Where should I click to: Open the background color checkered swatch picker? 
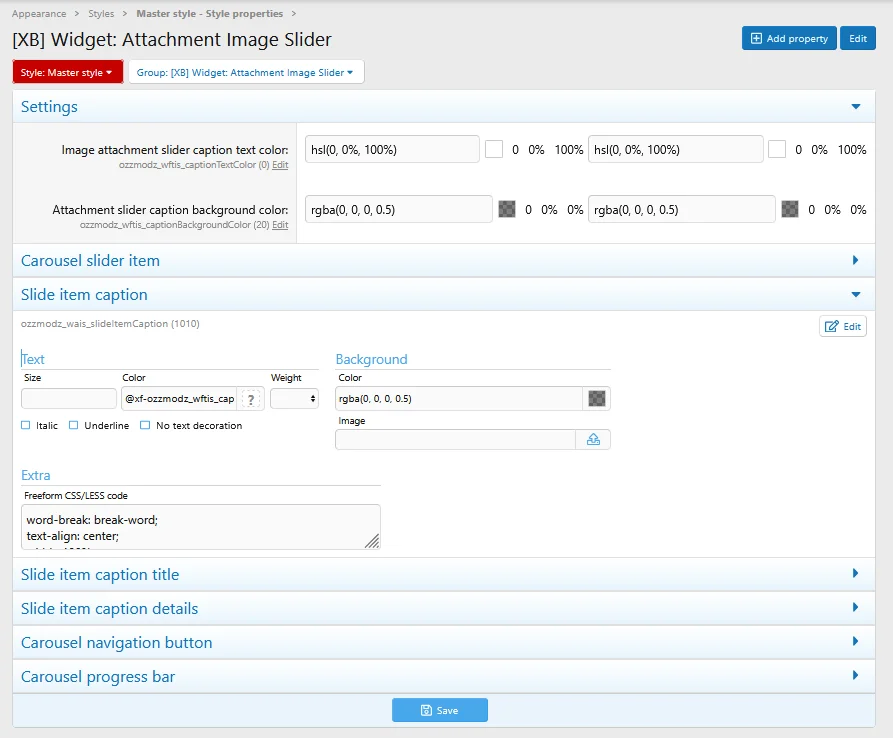tap(597, 399)
